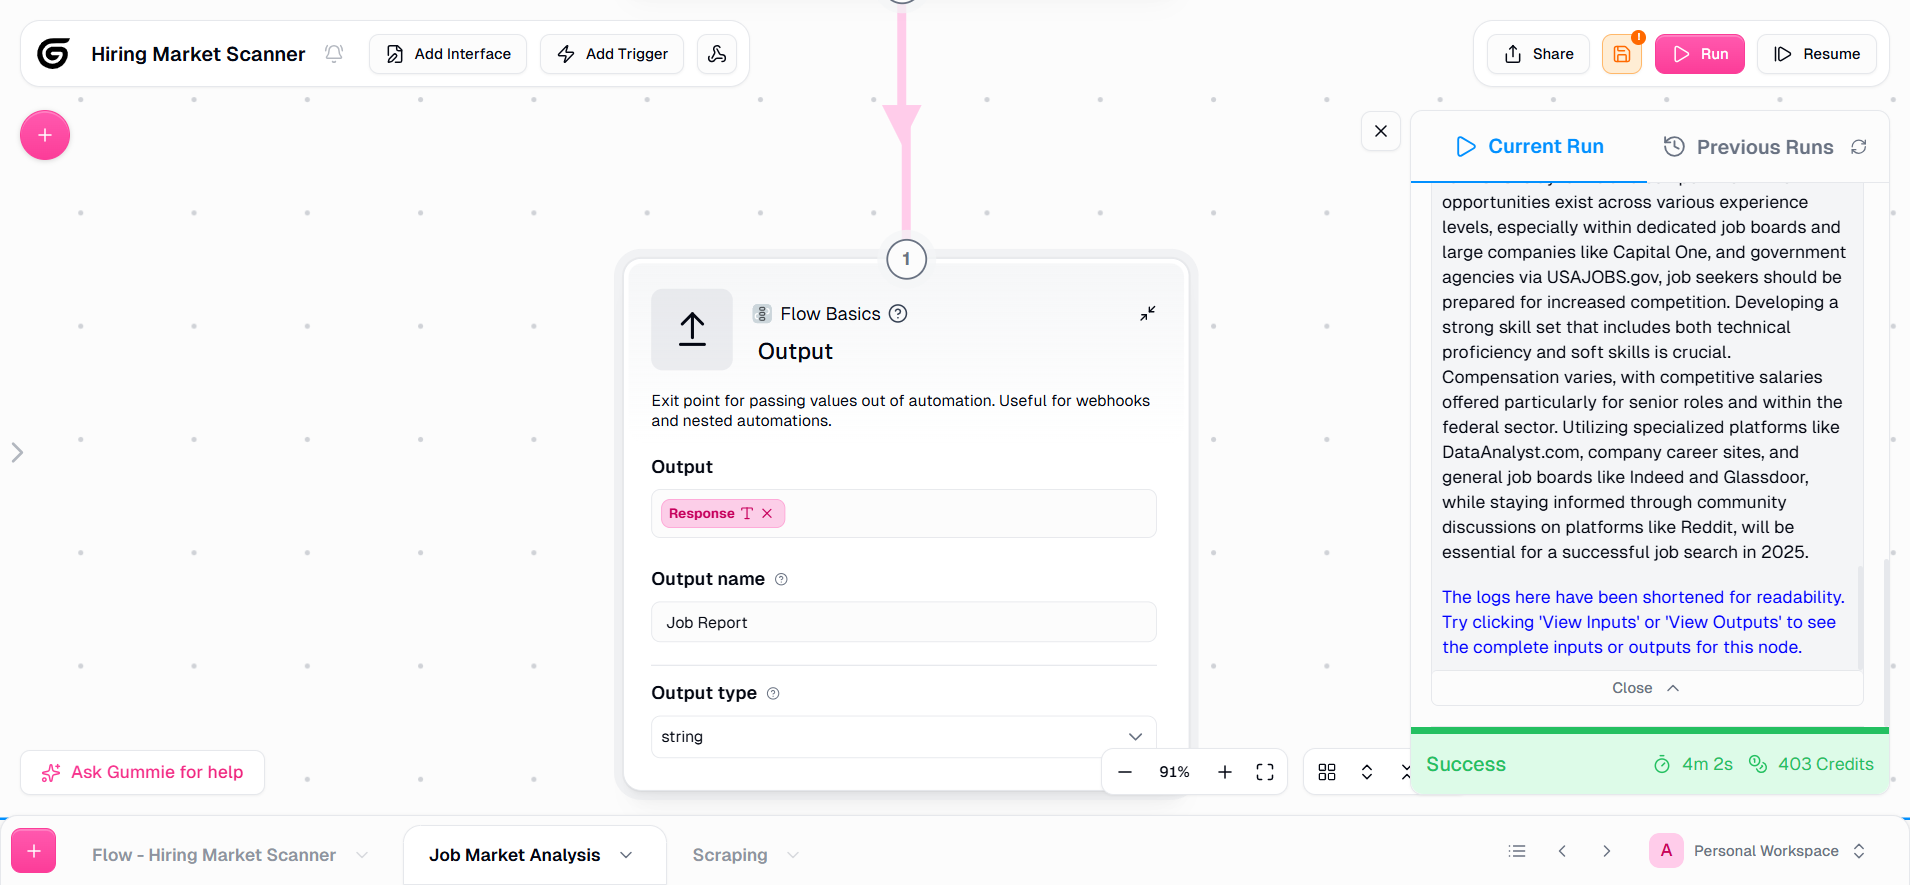The image size is (1910, 885).
Task: Switch to the Current Run tab
Action: (x=1530, y=147)
